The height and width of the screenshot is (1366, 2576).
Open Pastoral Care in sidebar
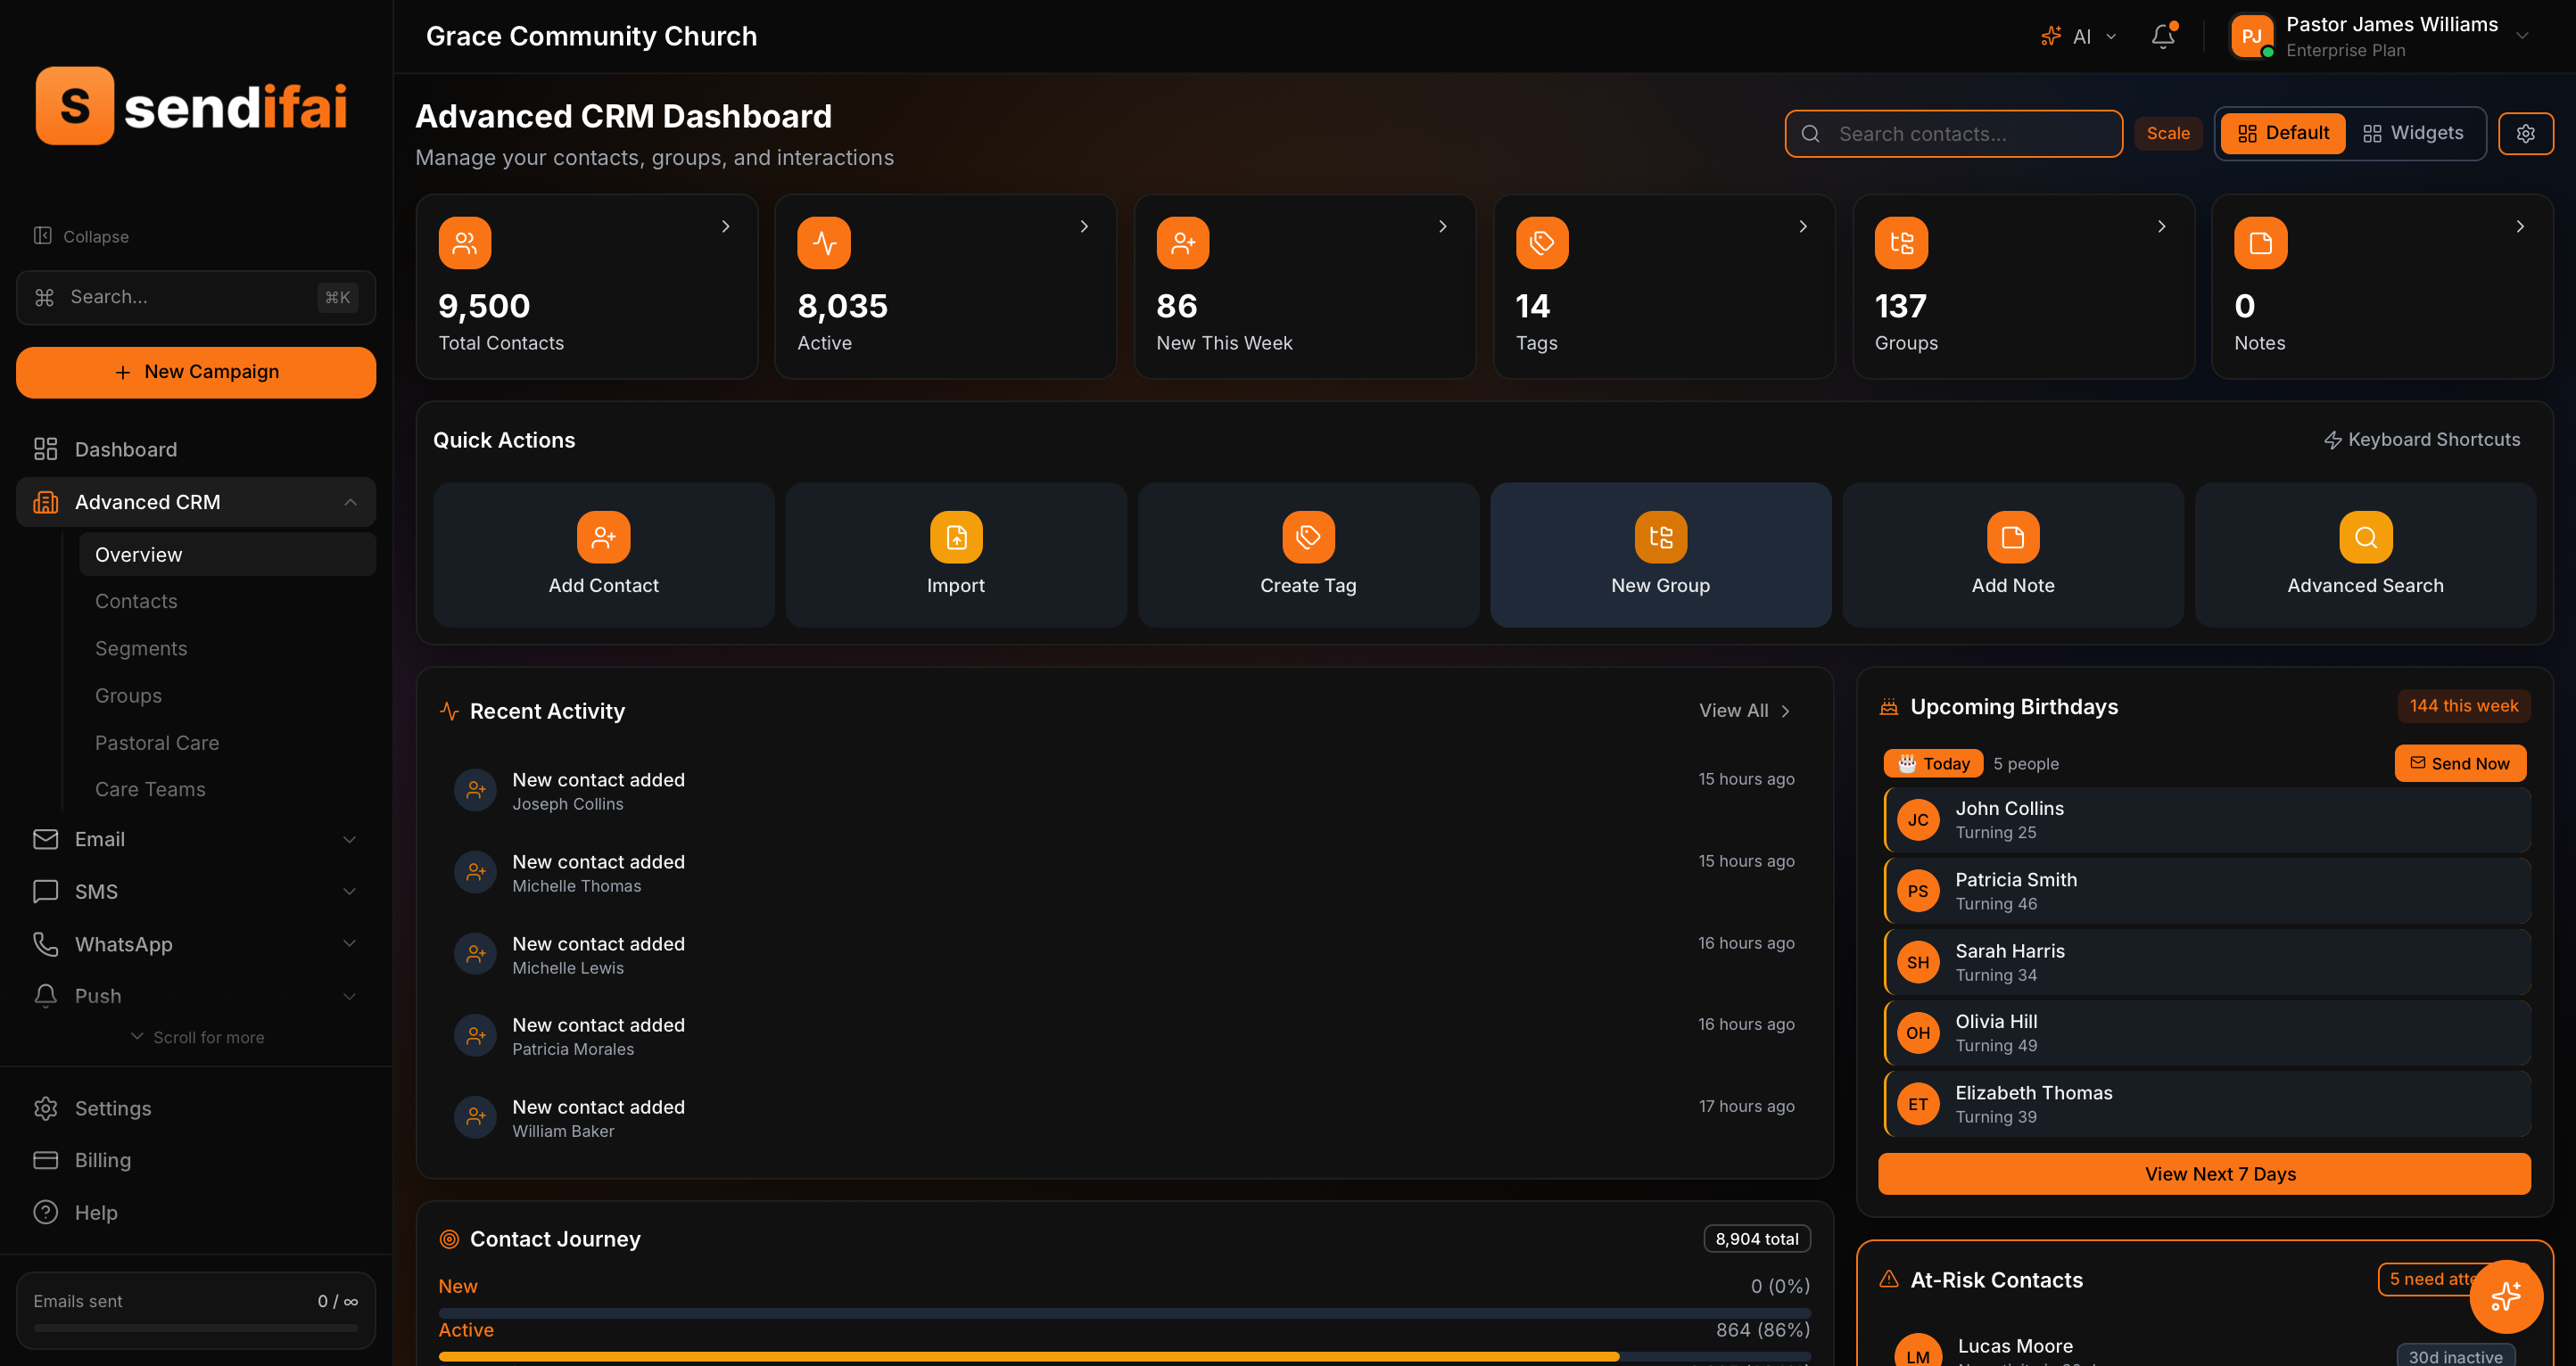click(157, 743)
